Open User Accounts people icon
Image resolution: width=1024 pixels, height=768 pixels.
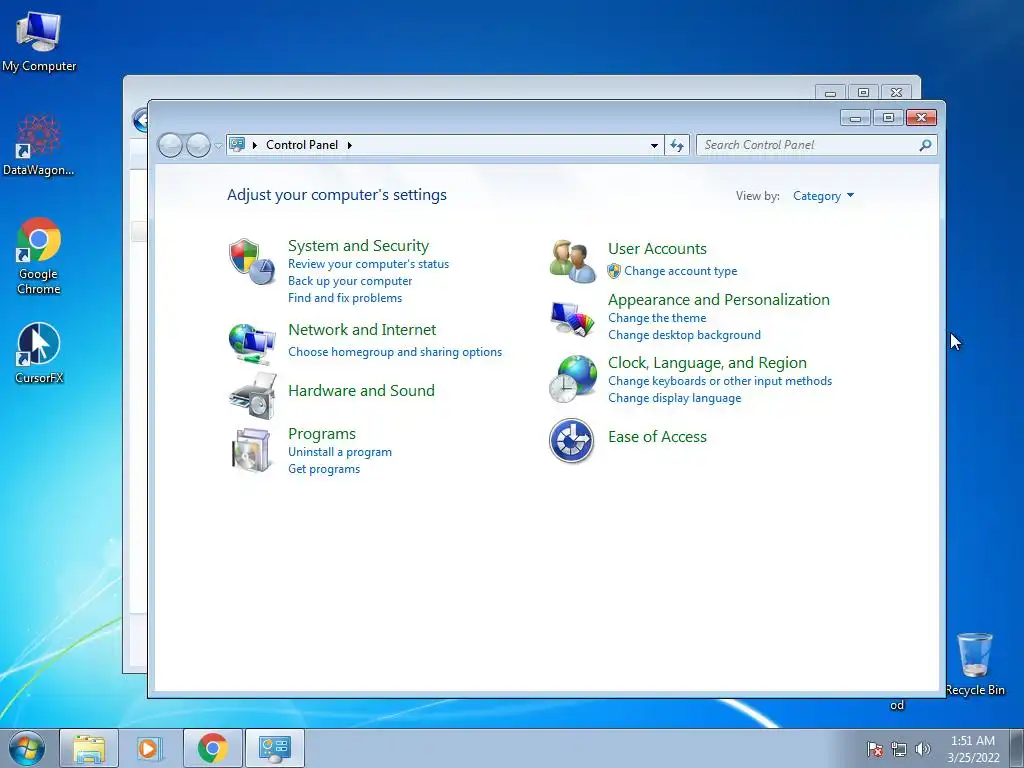572,261
